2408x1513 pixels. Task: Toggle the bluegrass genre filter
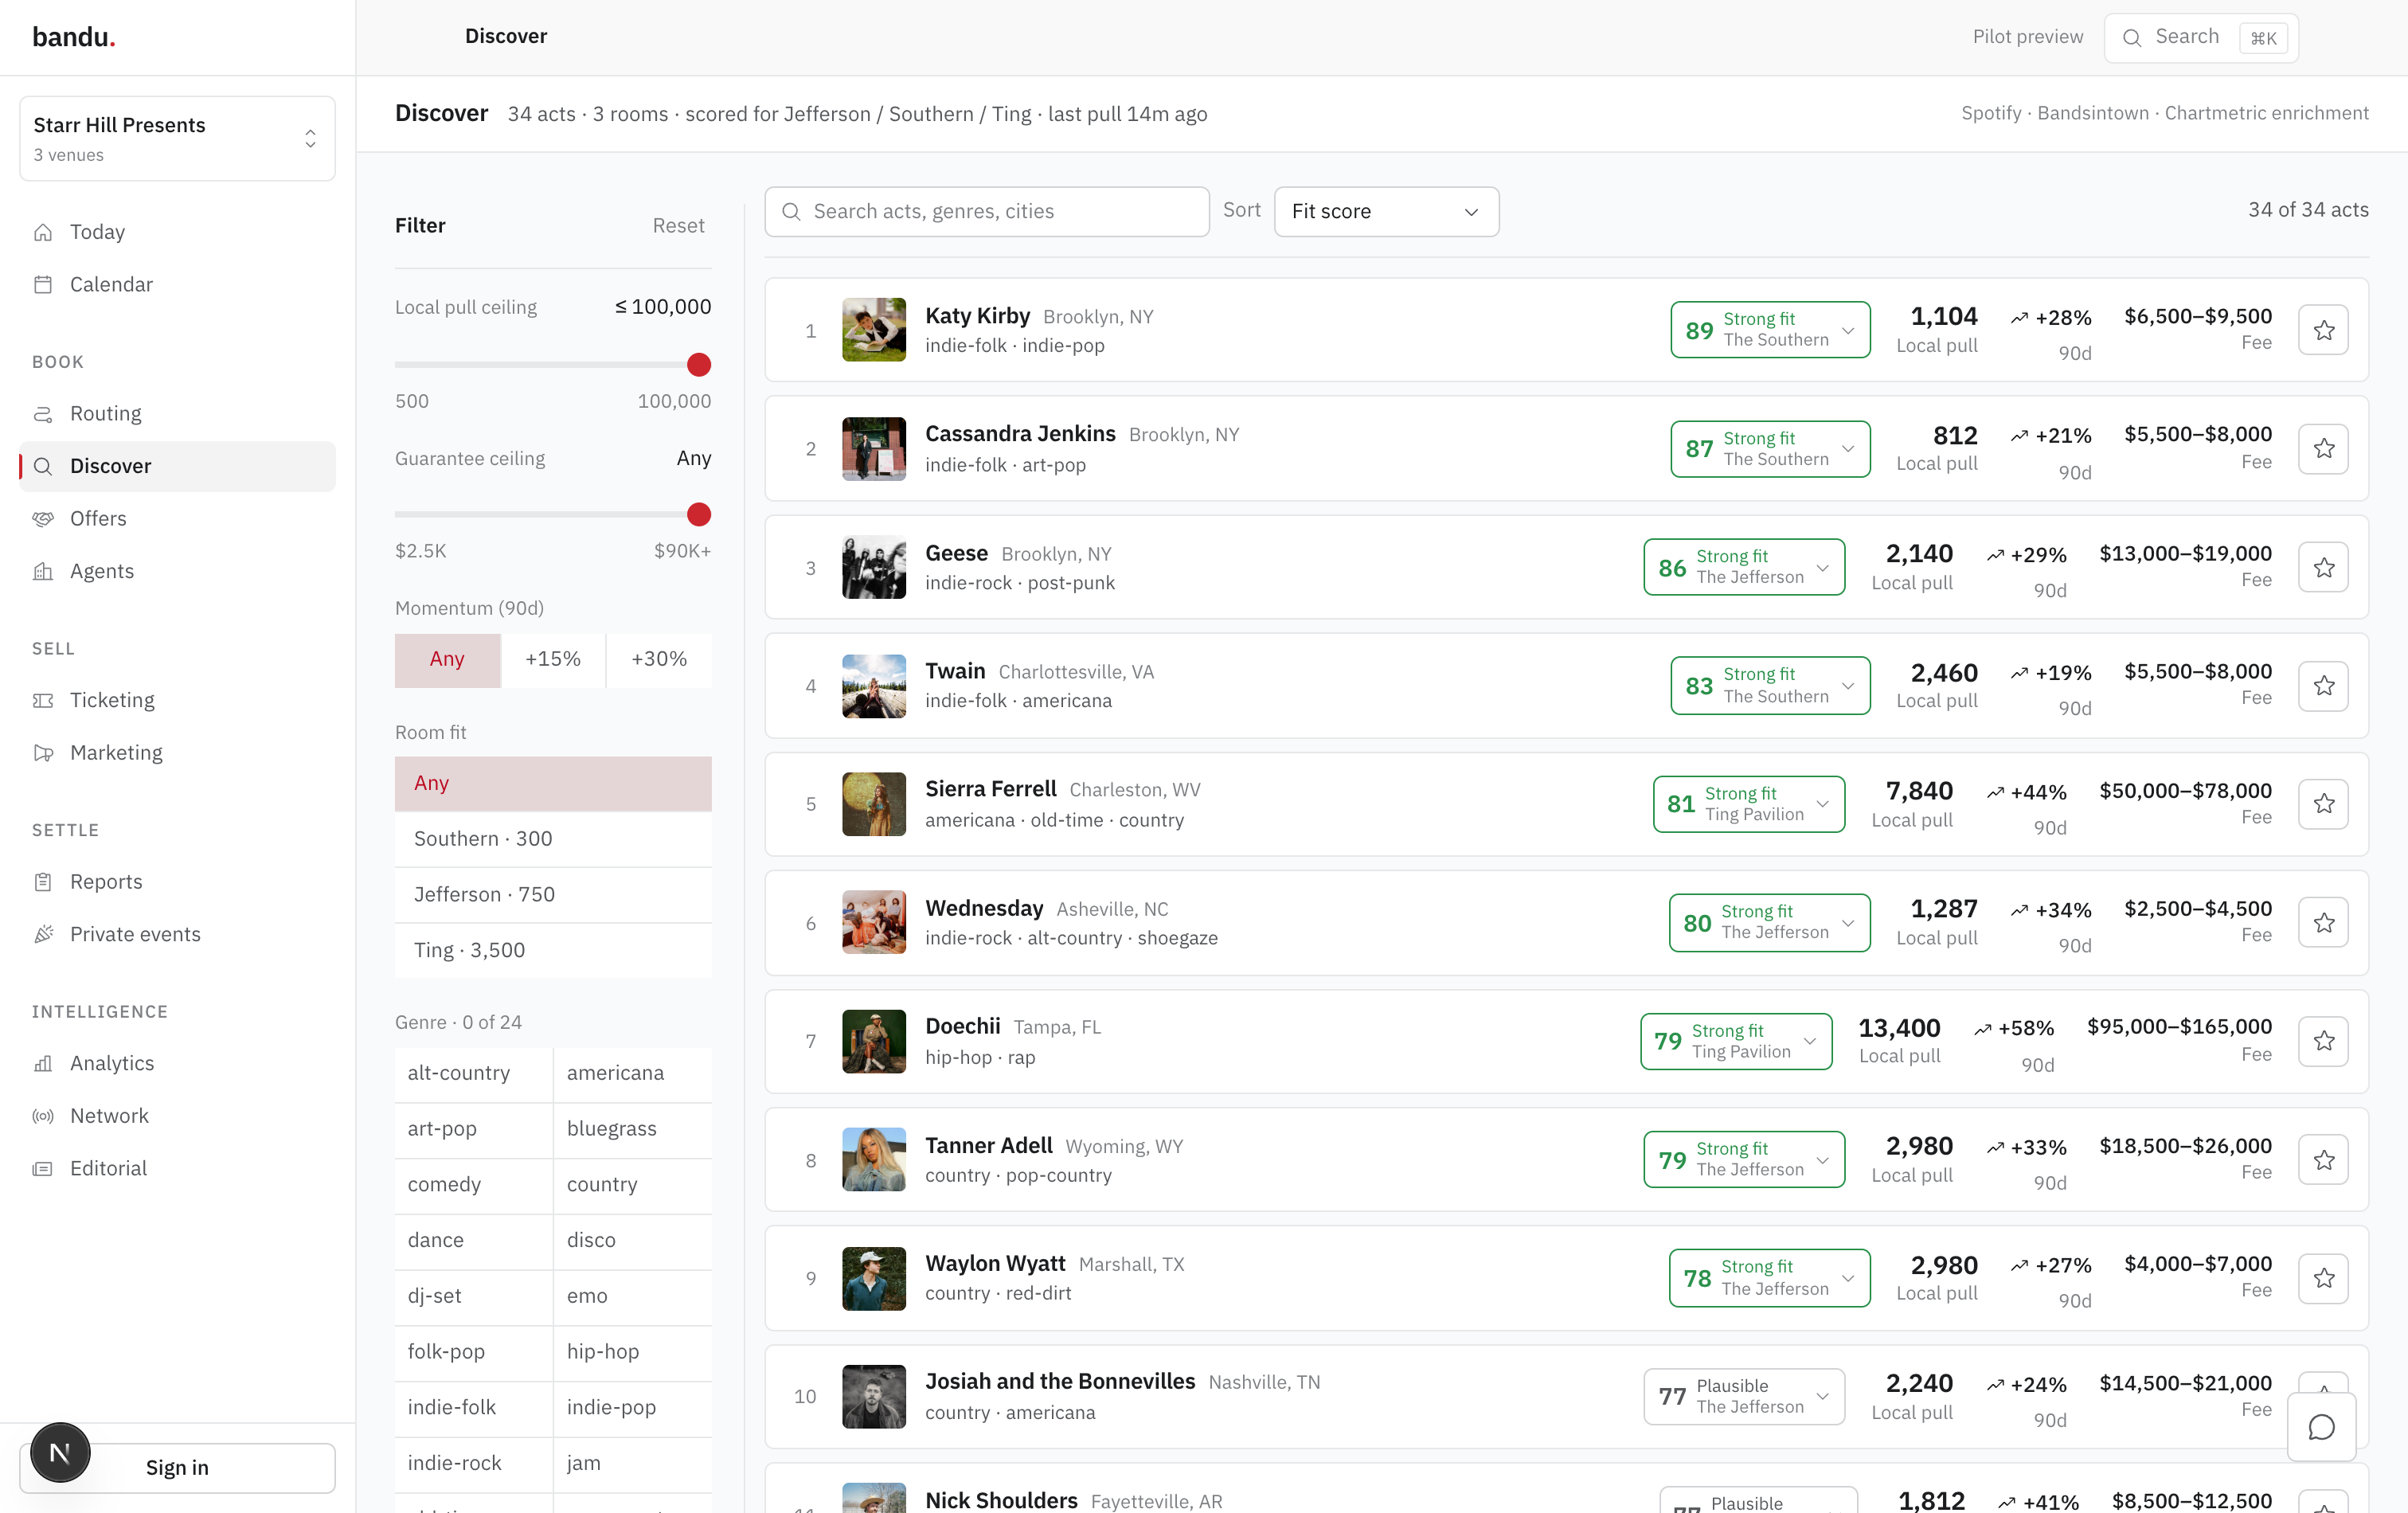(632, 1128)
